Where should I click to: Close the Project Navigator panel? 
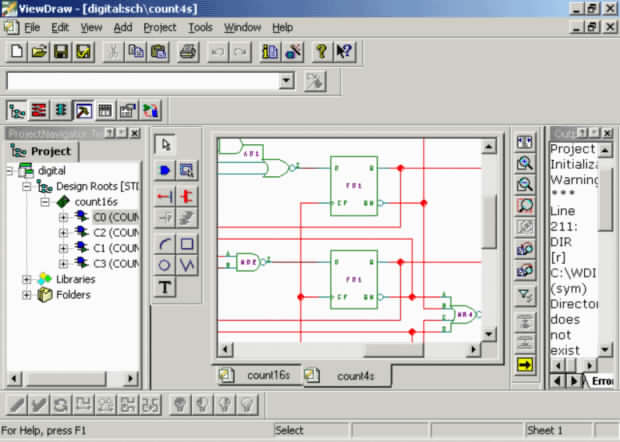[135, 133]
